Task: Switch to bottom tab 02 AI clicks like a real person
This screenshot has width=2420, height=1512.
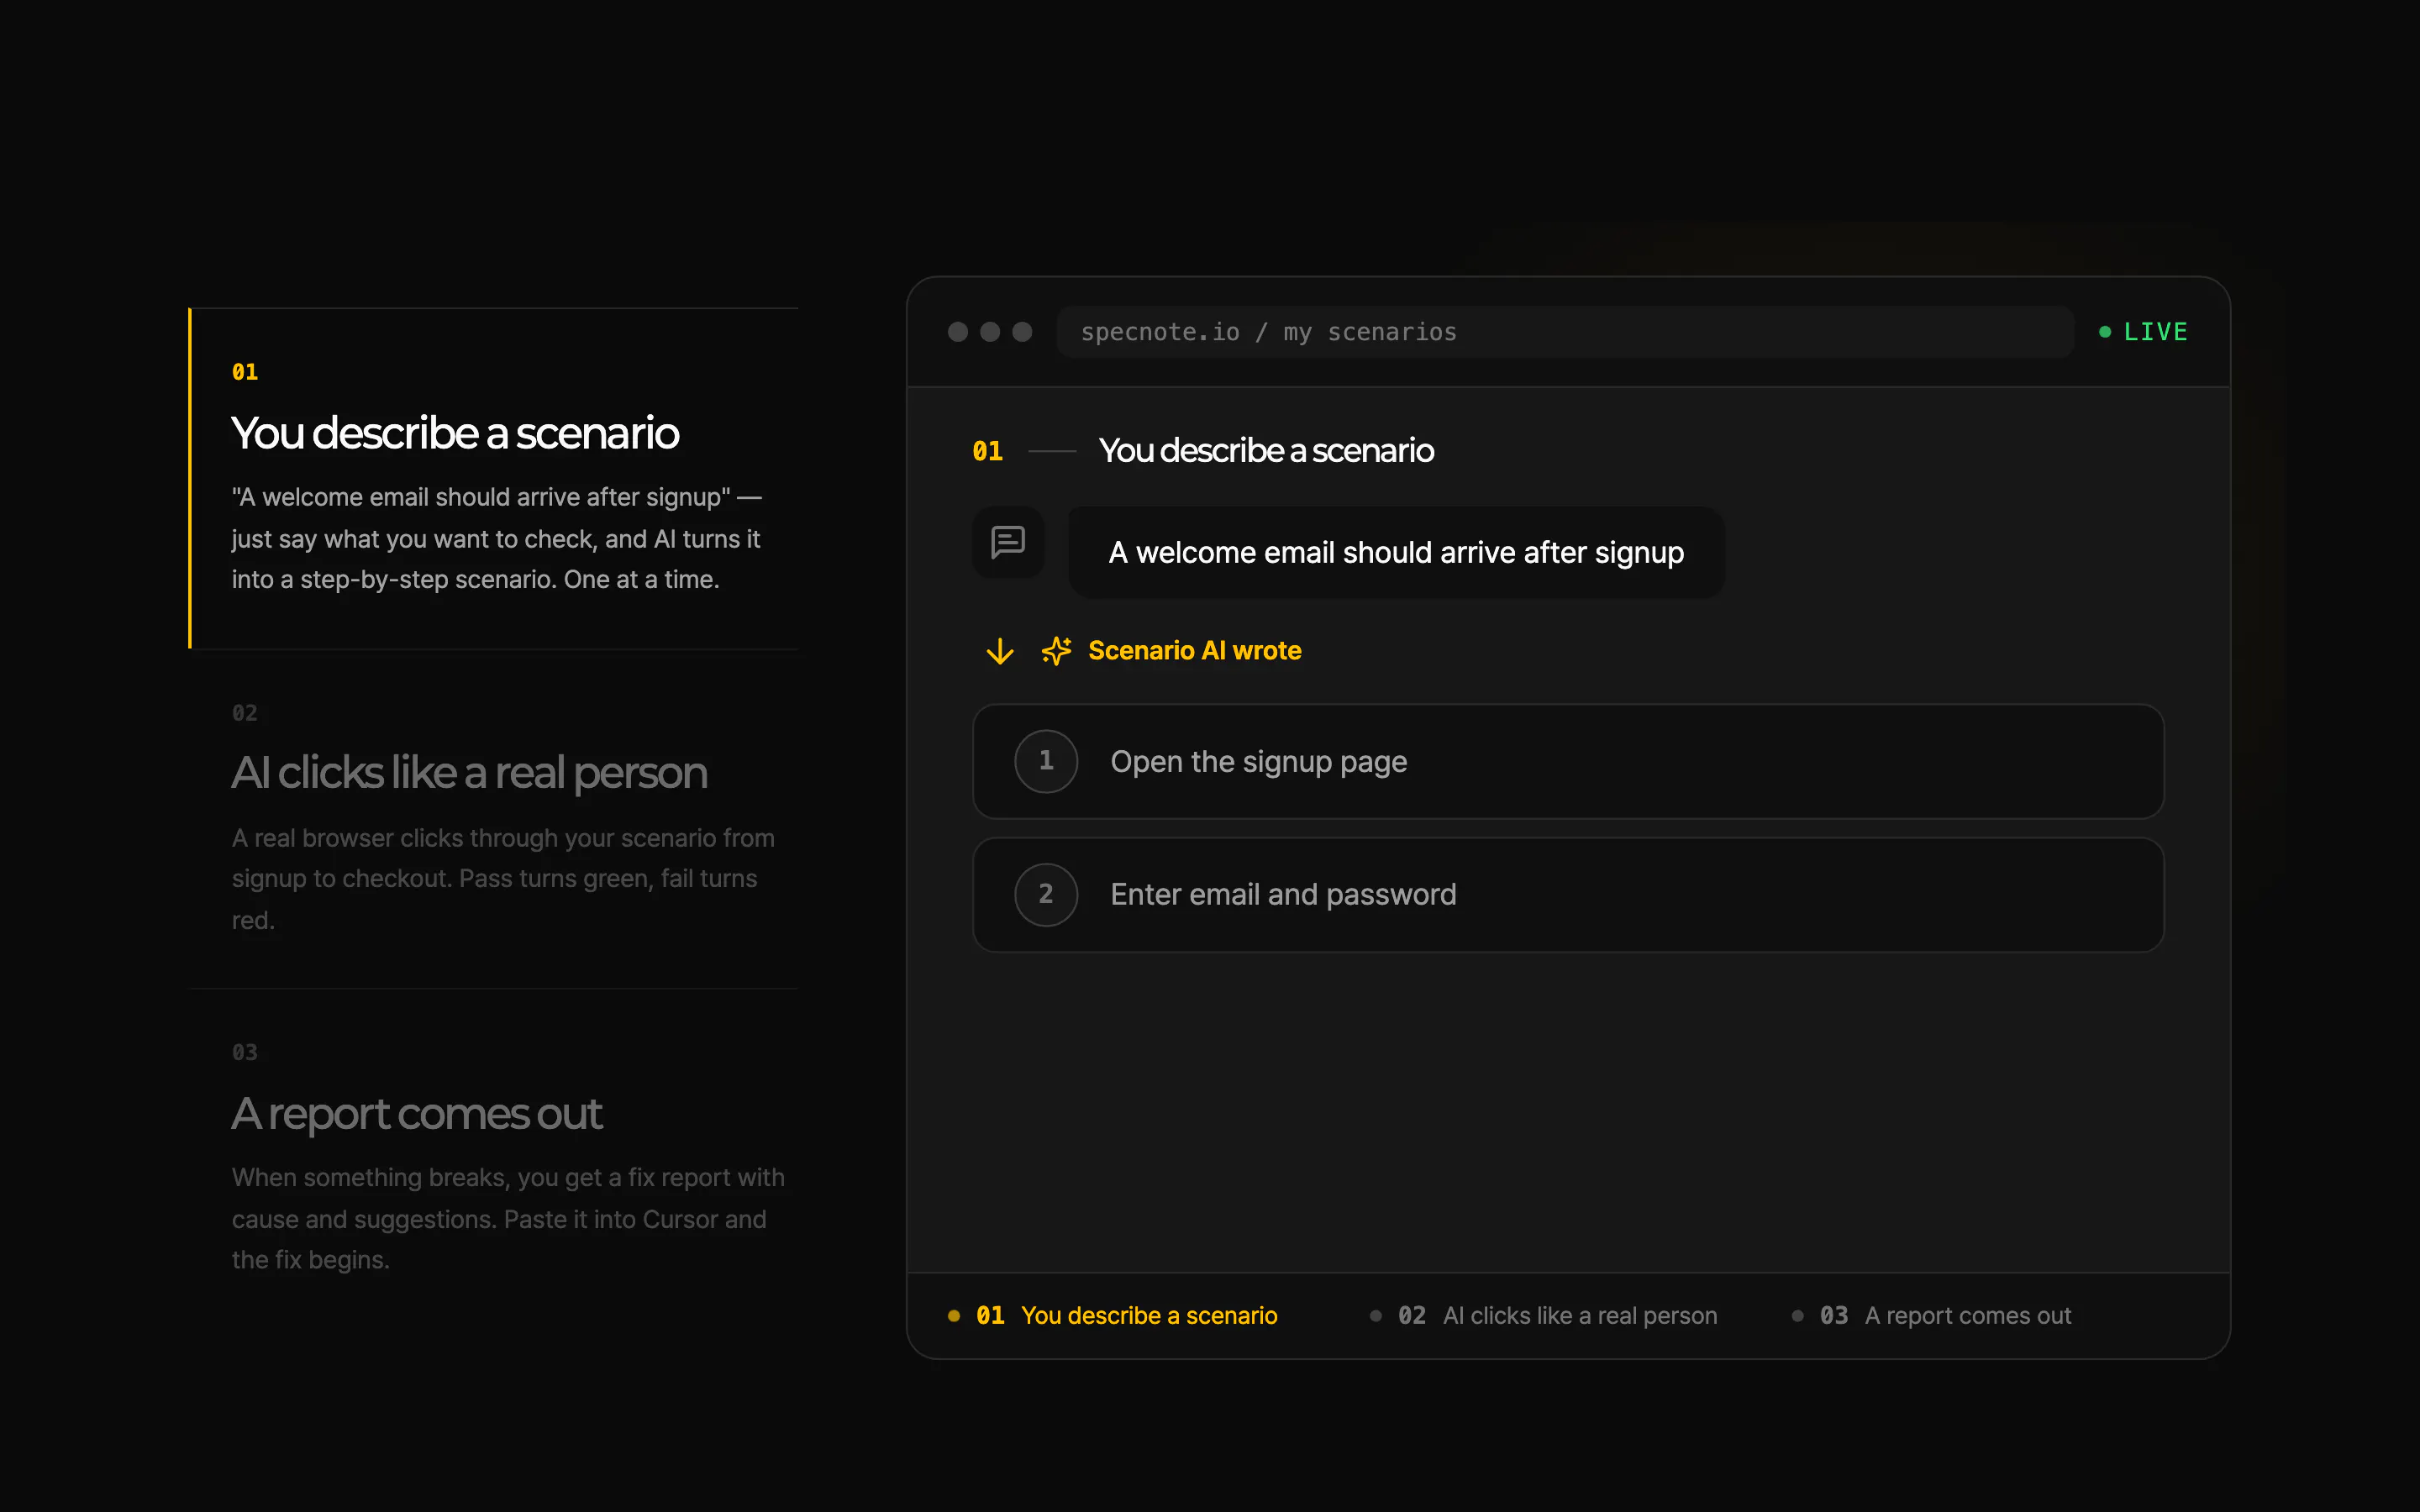Action: click(1544, 1316)
